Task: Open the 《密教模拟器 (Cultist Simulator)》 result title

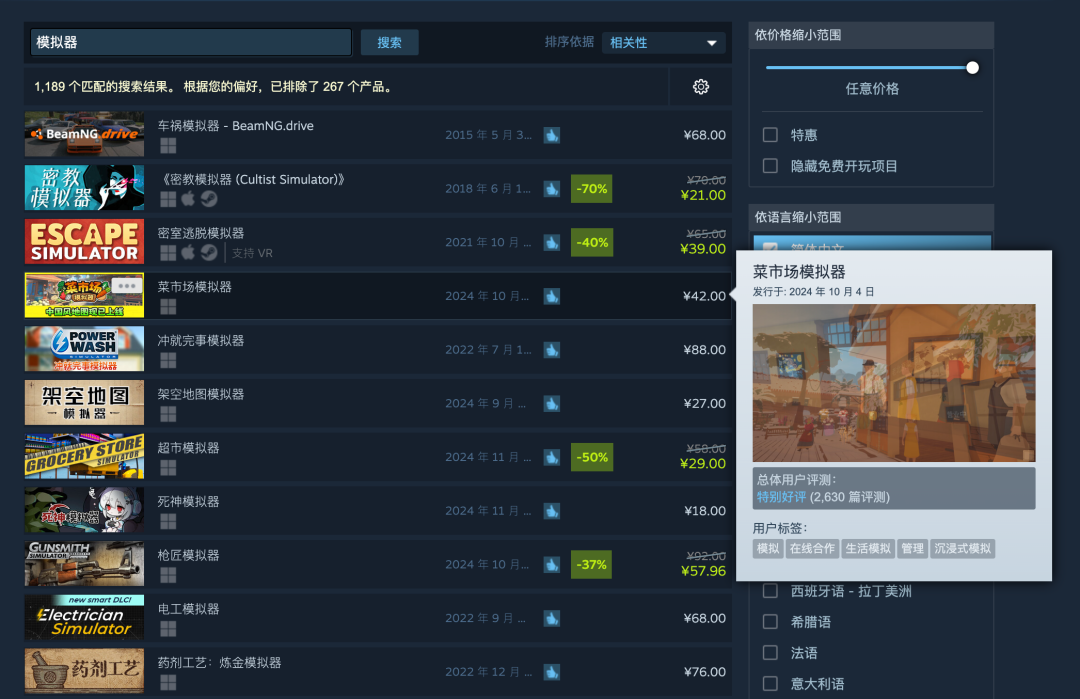Action: coord(251,180)
